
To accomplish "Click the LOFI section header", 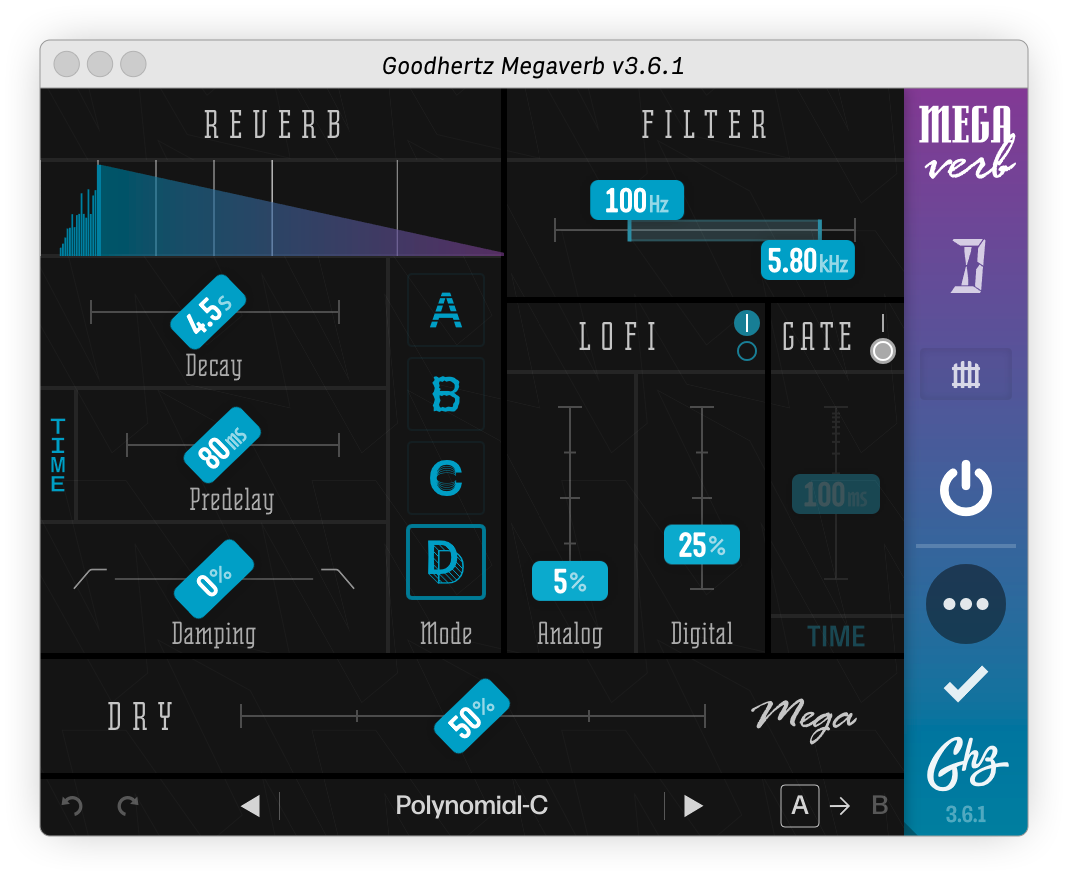I will 618,337.
